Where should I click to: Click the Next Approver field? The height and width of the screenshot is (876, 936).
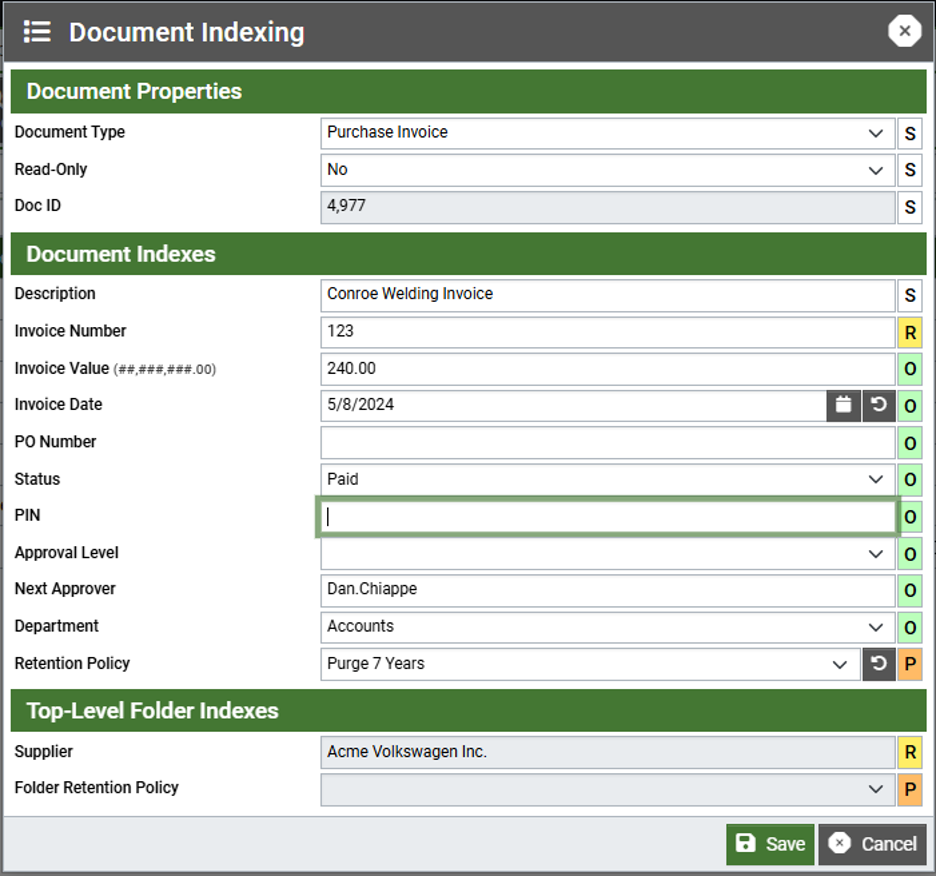pos(608,591)
